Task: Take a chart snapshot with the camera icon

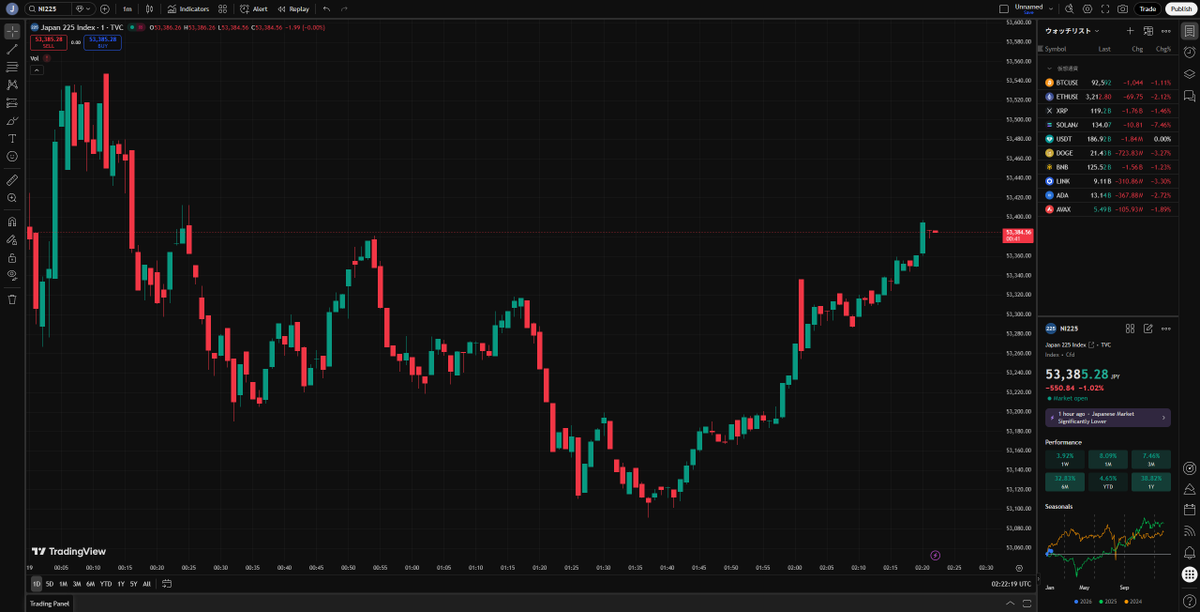Action: click(x=1123, y=8)
